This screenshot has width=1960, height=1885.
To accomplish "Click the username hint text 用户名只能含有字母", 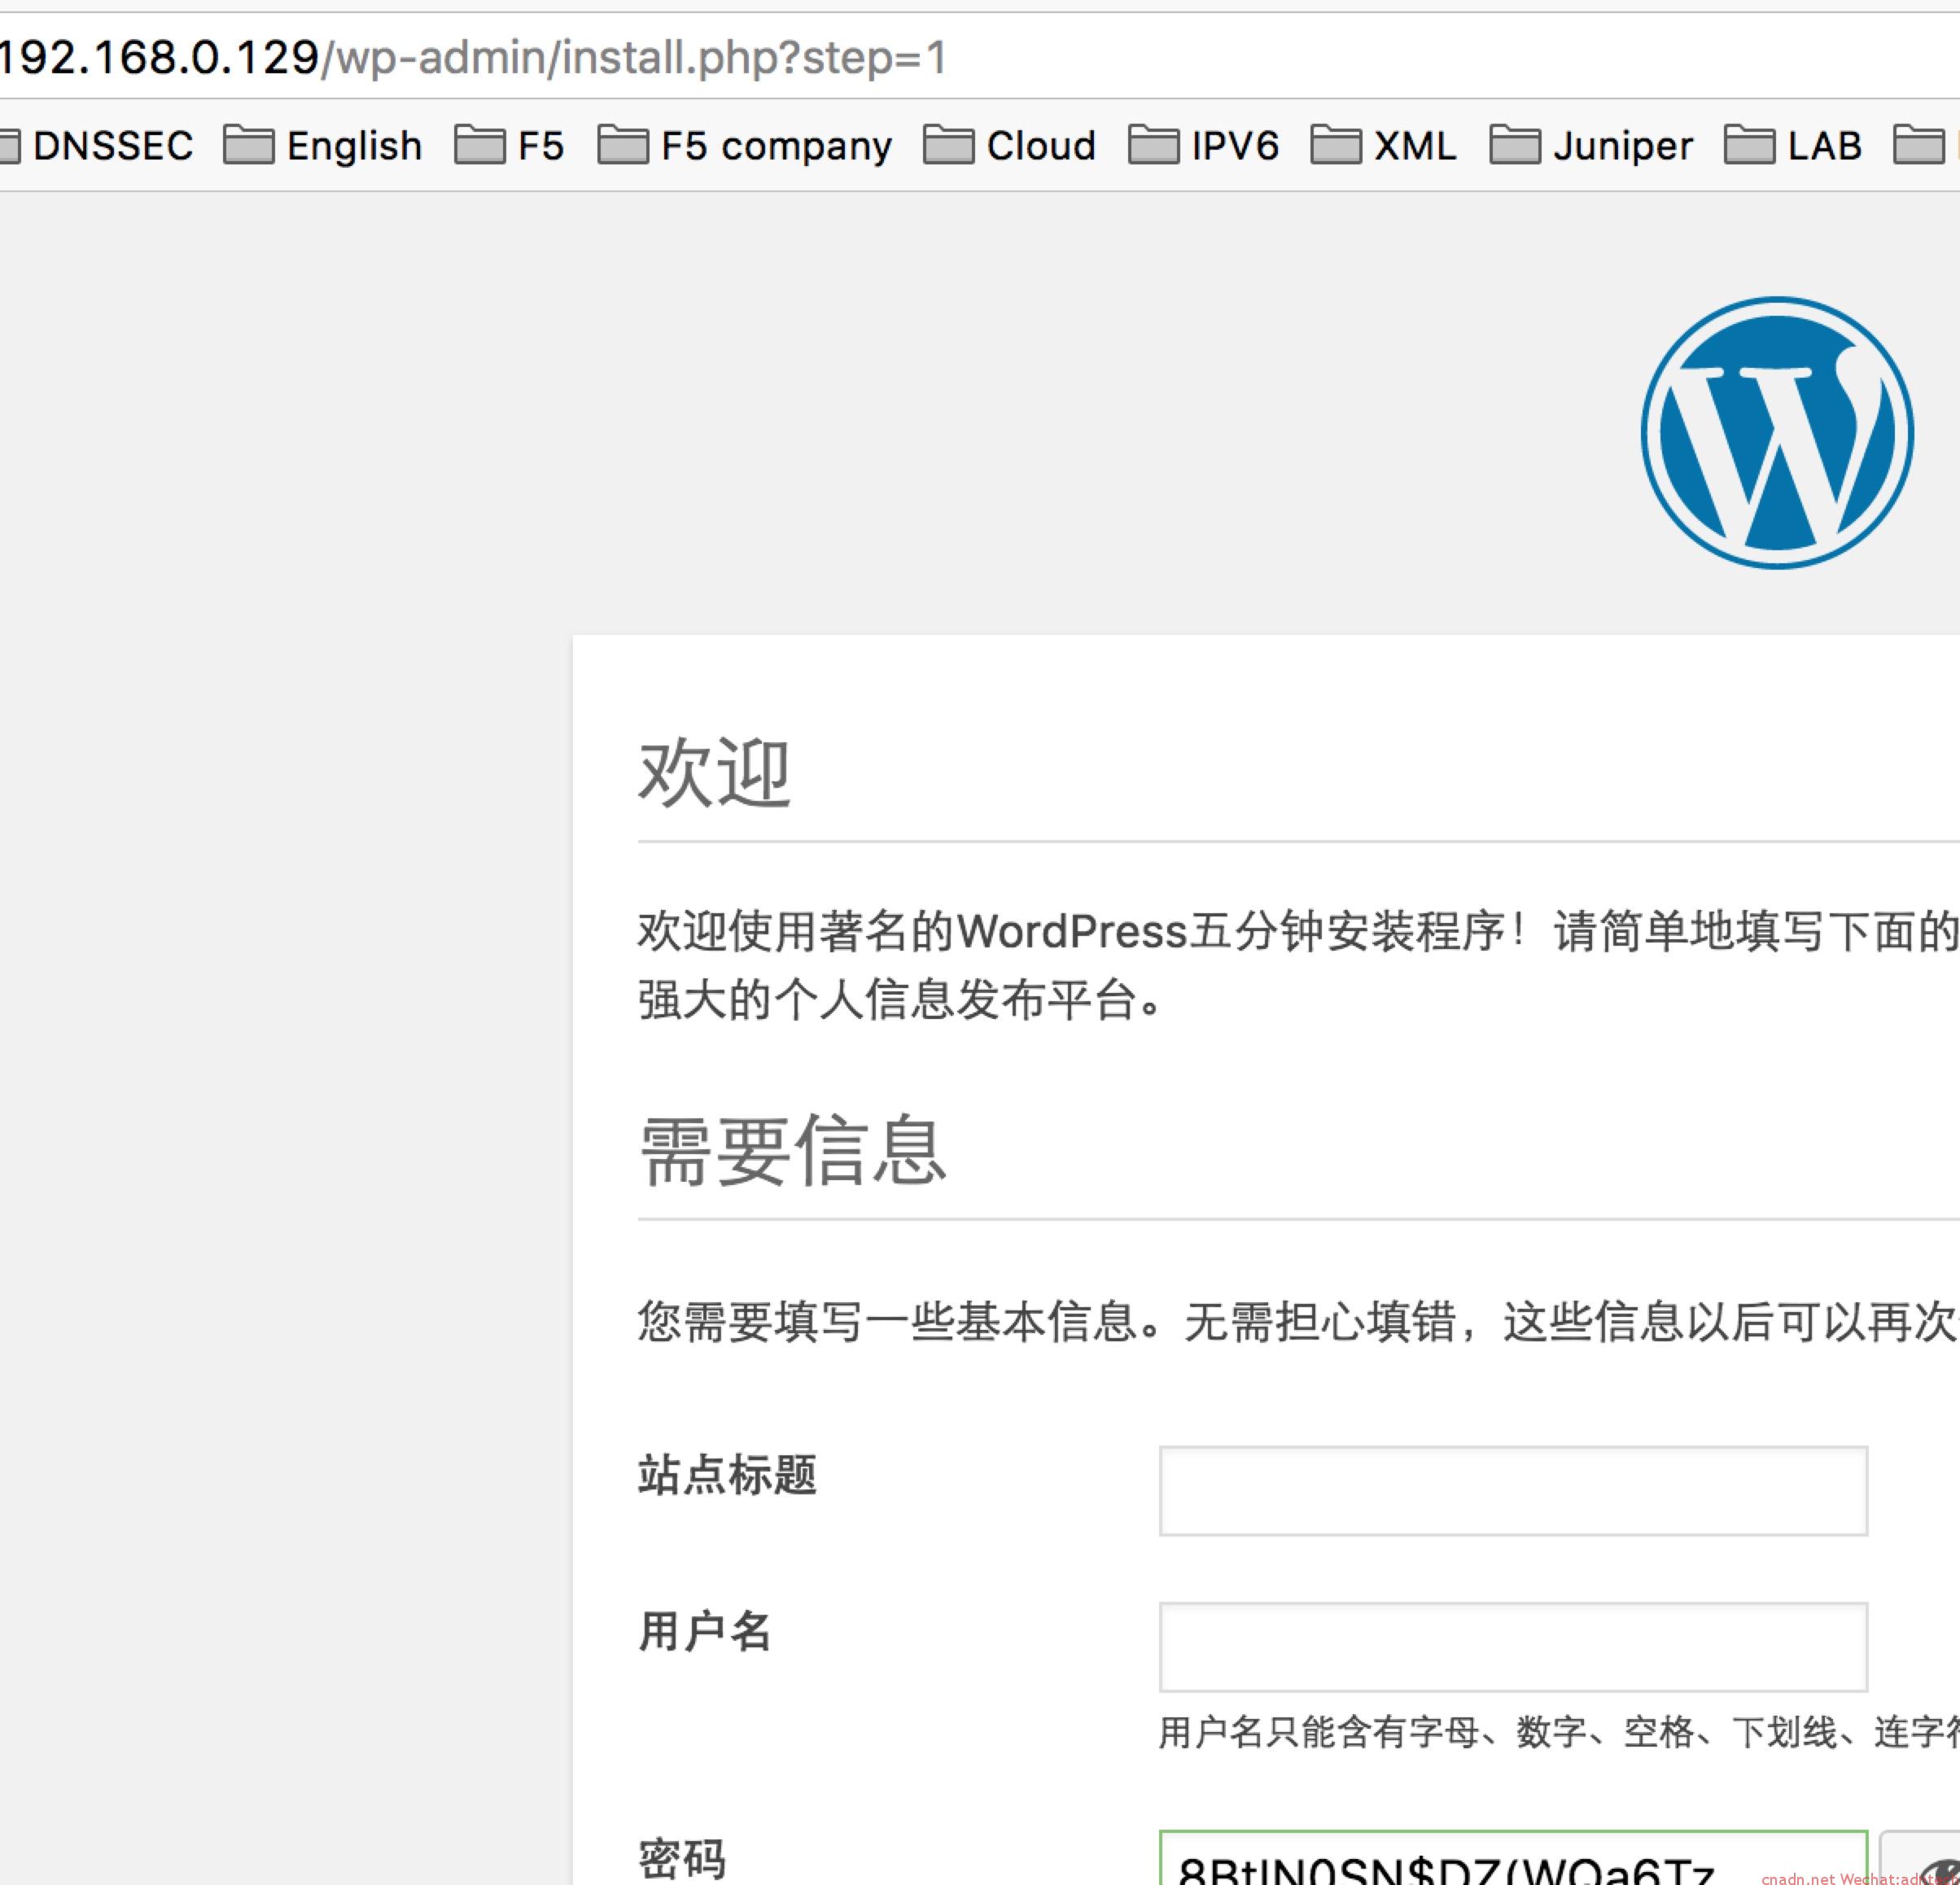I will (1559, 1731).
